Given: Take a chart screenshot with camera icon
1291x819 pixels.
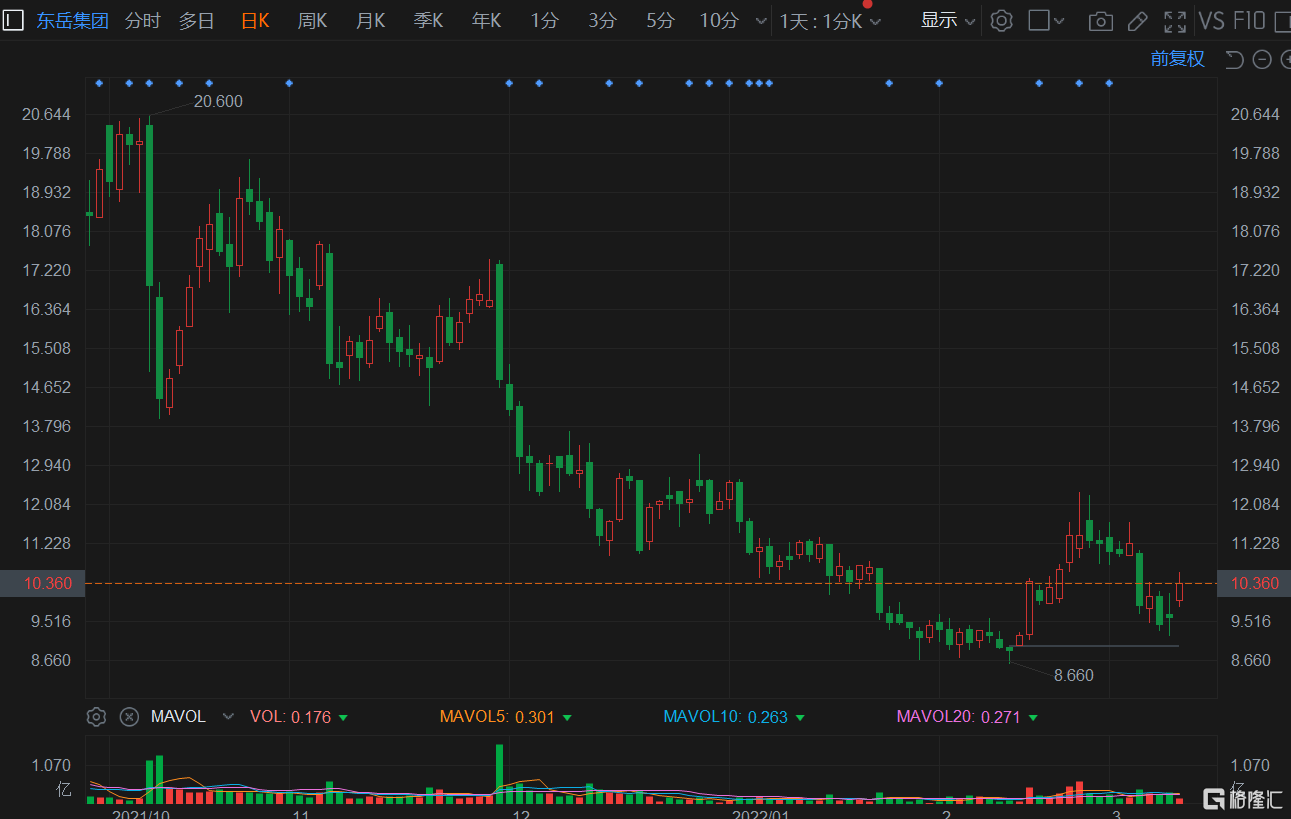Looking at the screenshot, I should [x=1100, y=21].
